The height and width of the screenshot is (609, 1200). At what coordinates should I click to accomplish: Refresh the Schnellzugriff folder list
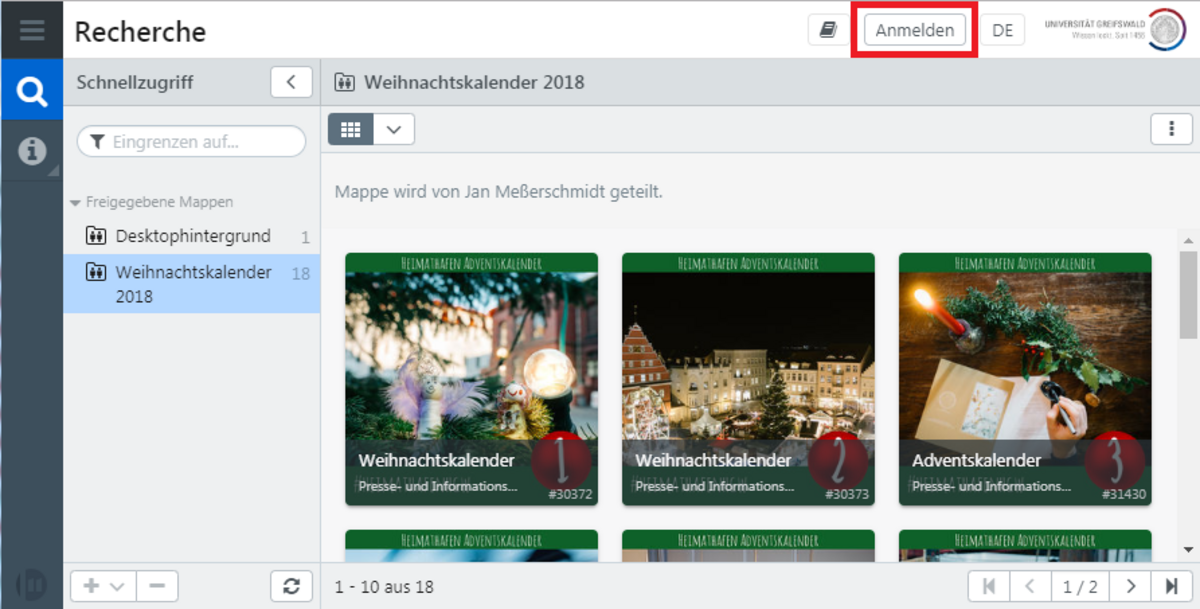point(291,586)
